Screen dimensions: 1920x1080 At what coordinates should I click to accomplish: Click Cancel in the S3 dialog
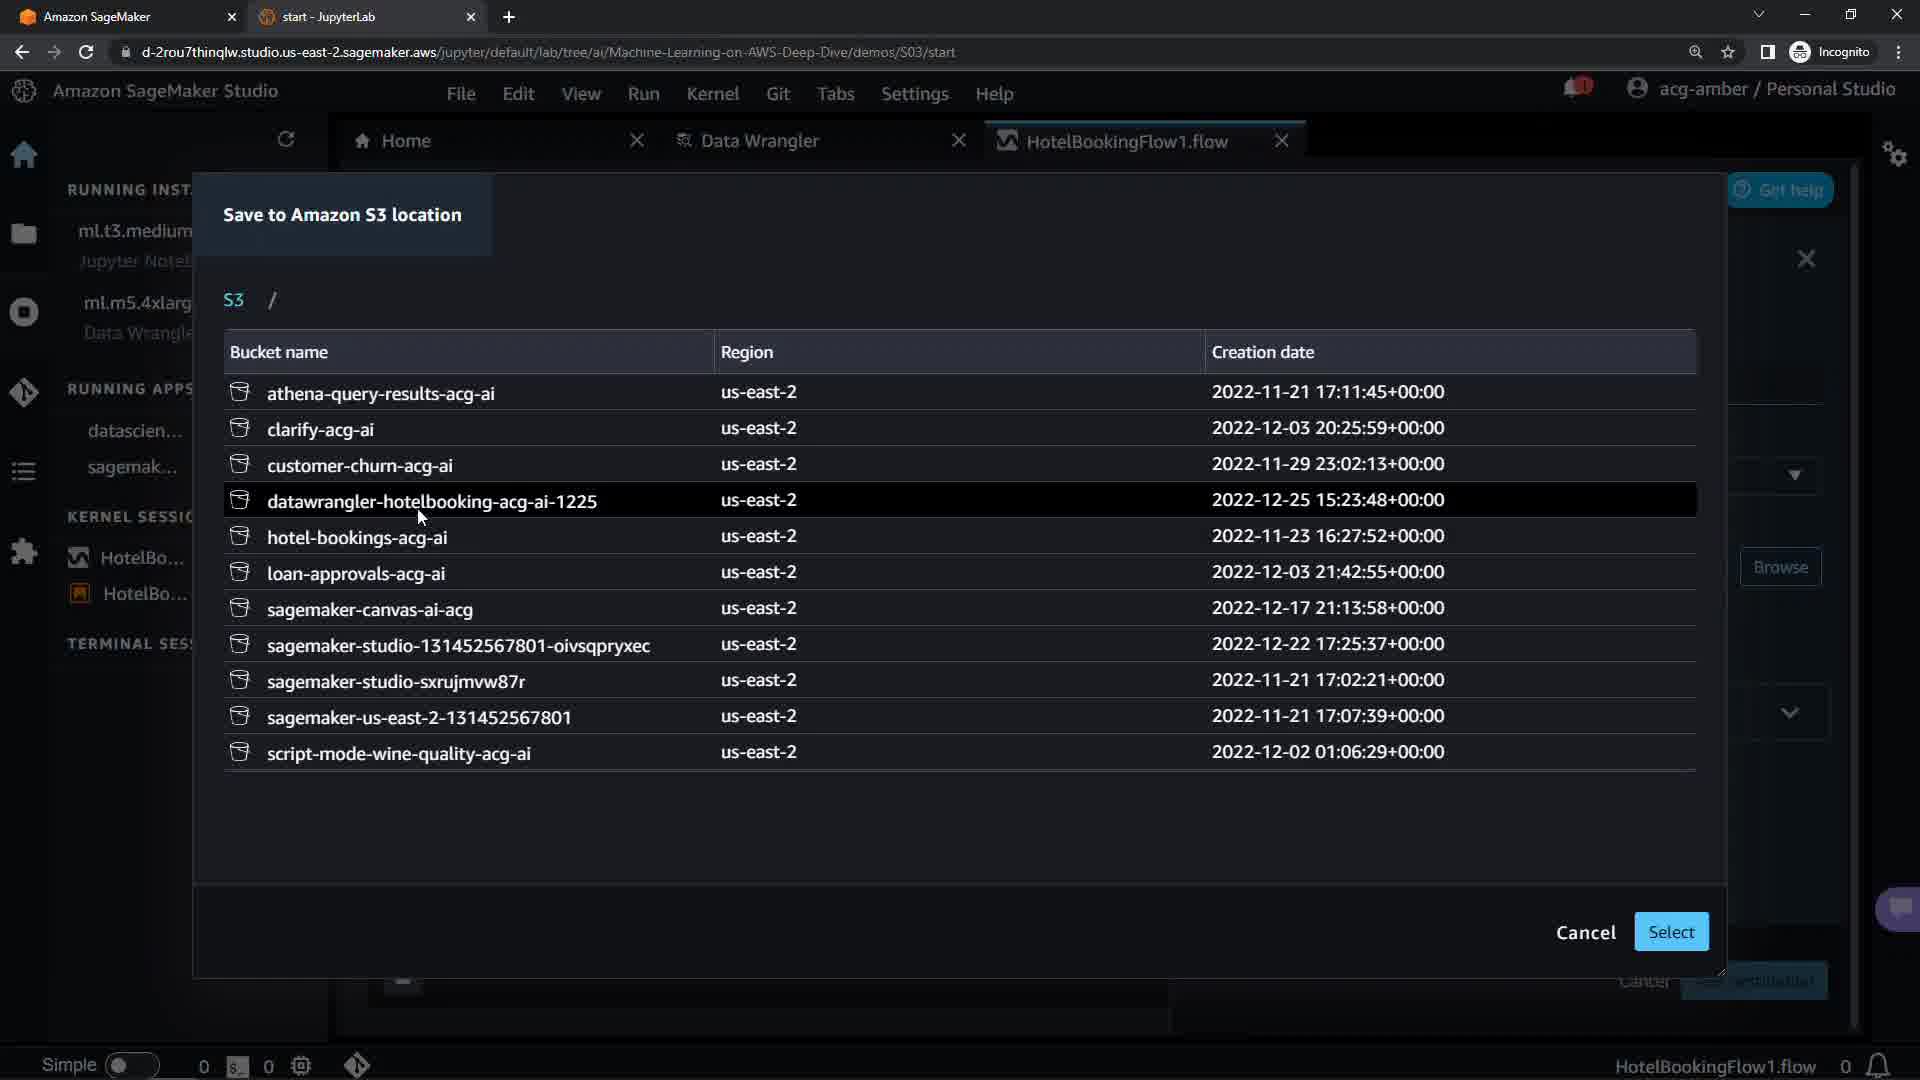click(x=1585, y=933)
